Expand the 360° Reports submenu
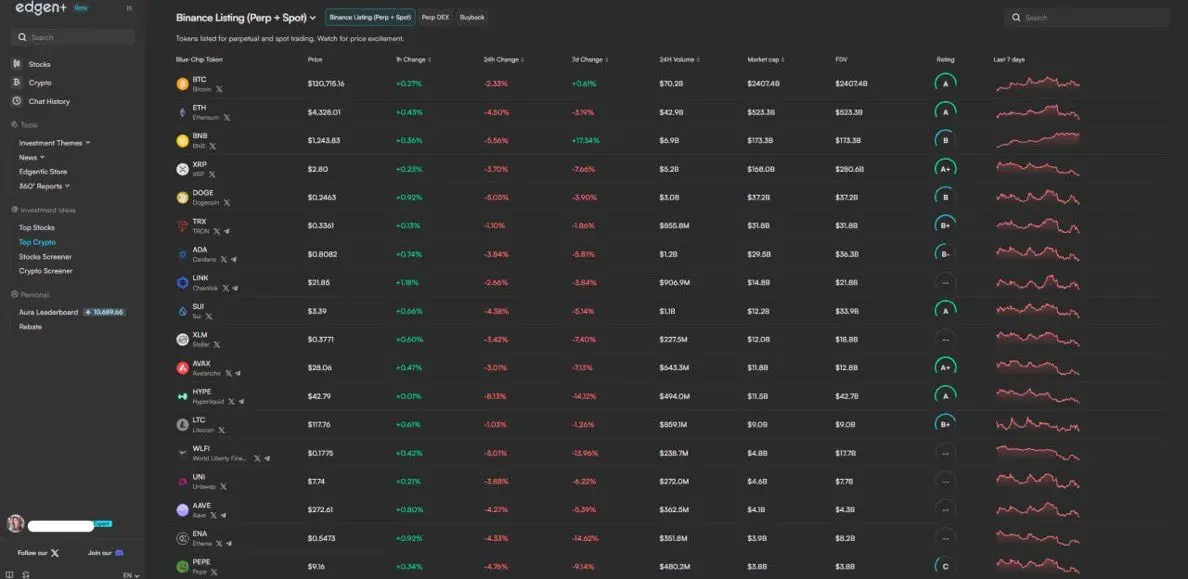Image resolution: width=1188 pixels, height=579 pixels. (x=44, y=186)
